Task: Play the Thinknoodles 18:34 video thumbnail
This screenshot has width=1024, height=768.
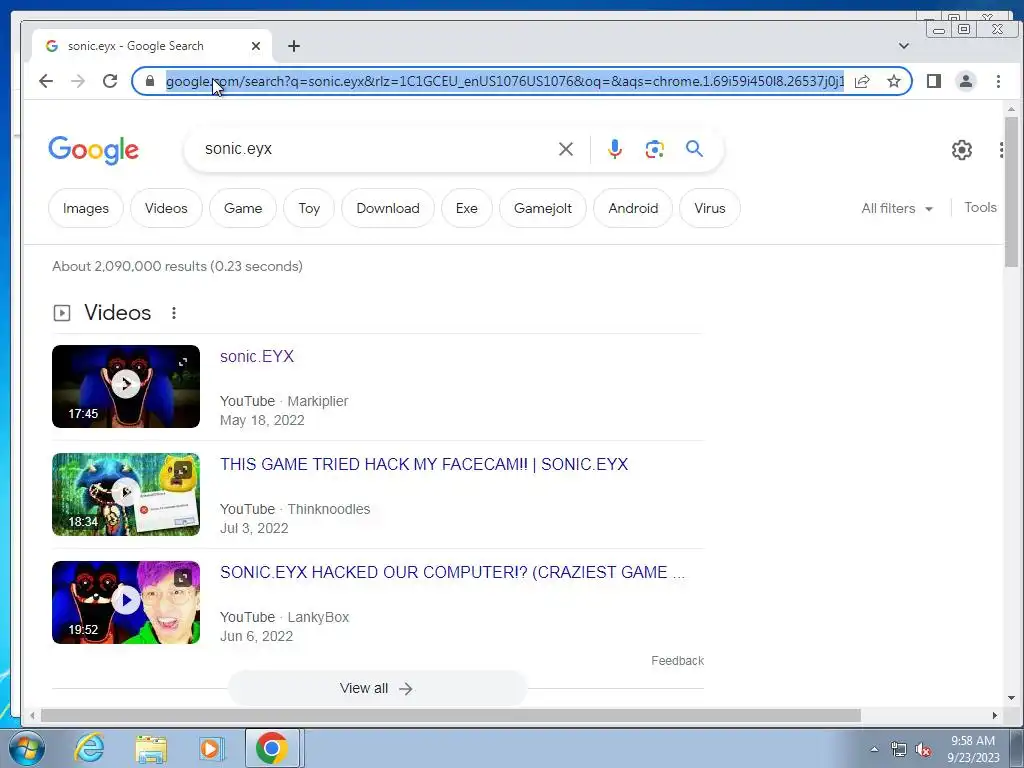Action: (126, 494)
